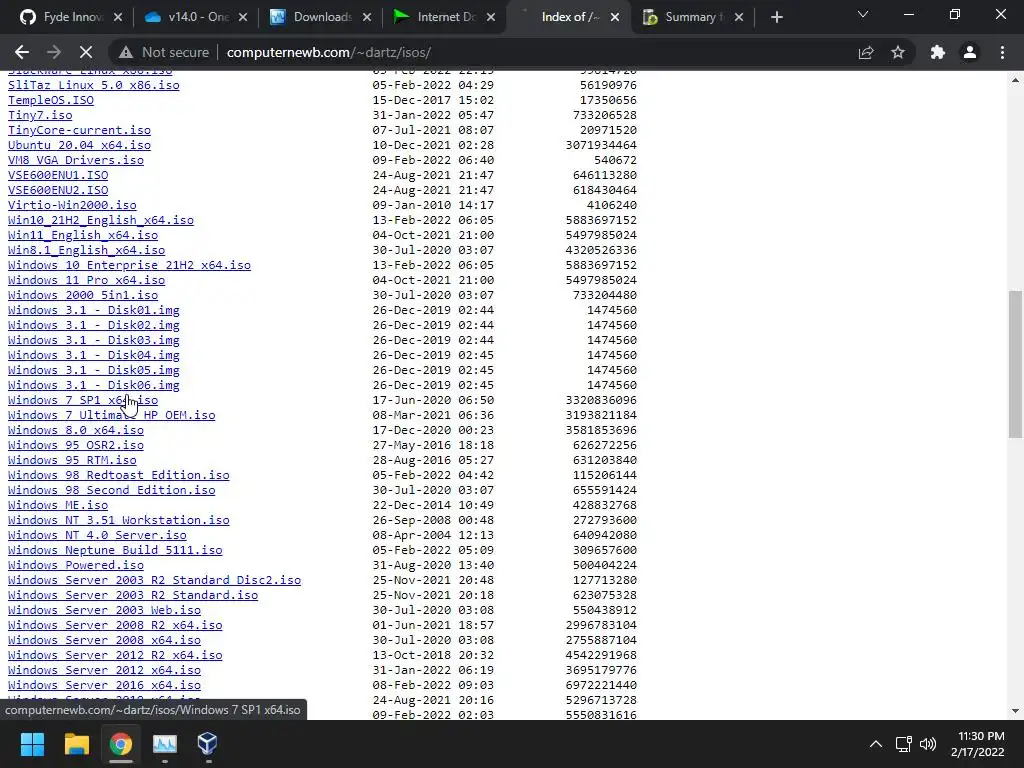The height and width of the screenshot is (768, 1024).
Task: Download Windows_7_SP1_x64.iso
Action: point(83,400)
